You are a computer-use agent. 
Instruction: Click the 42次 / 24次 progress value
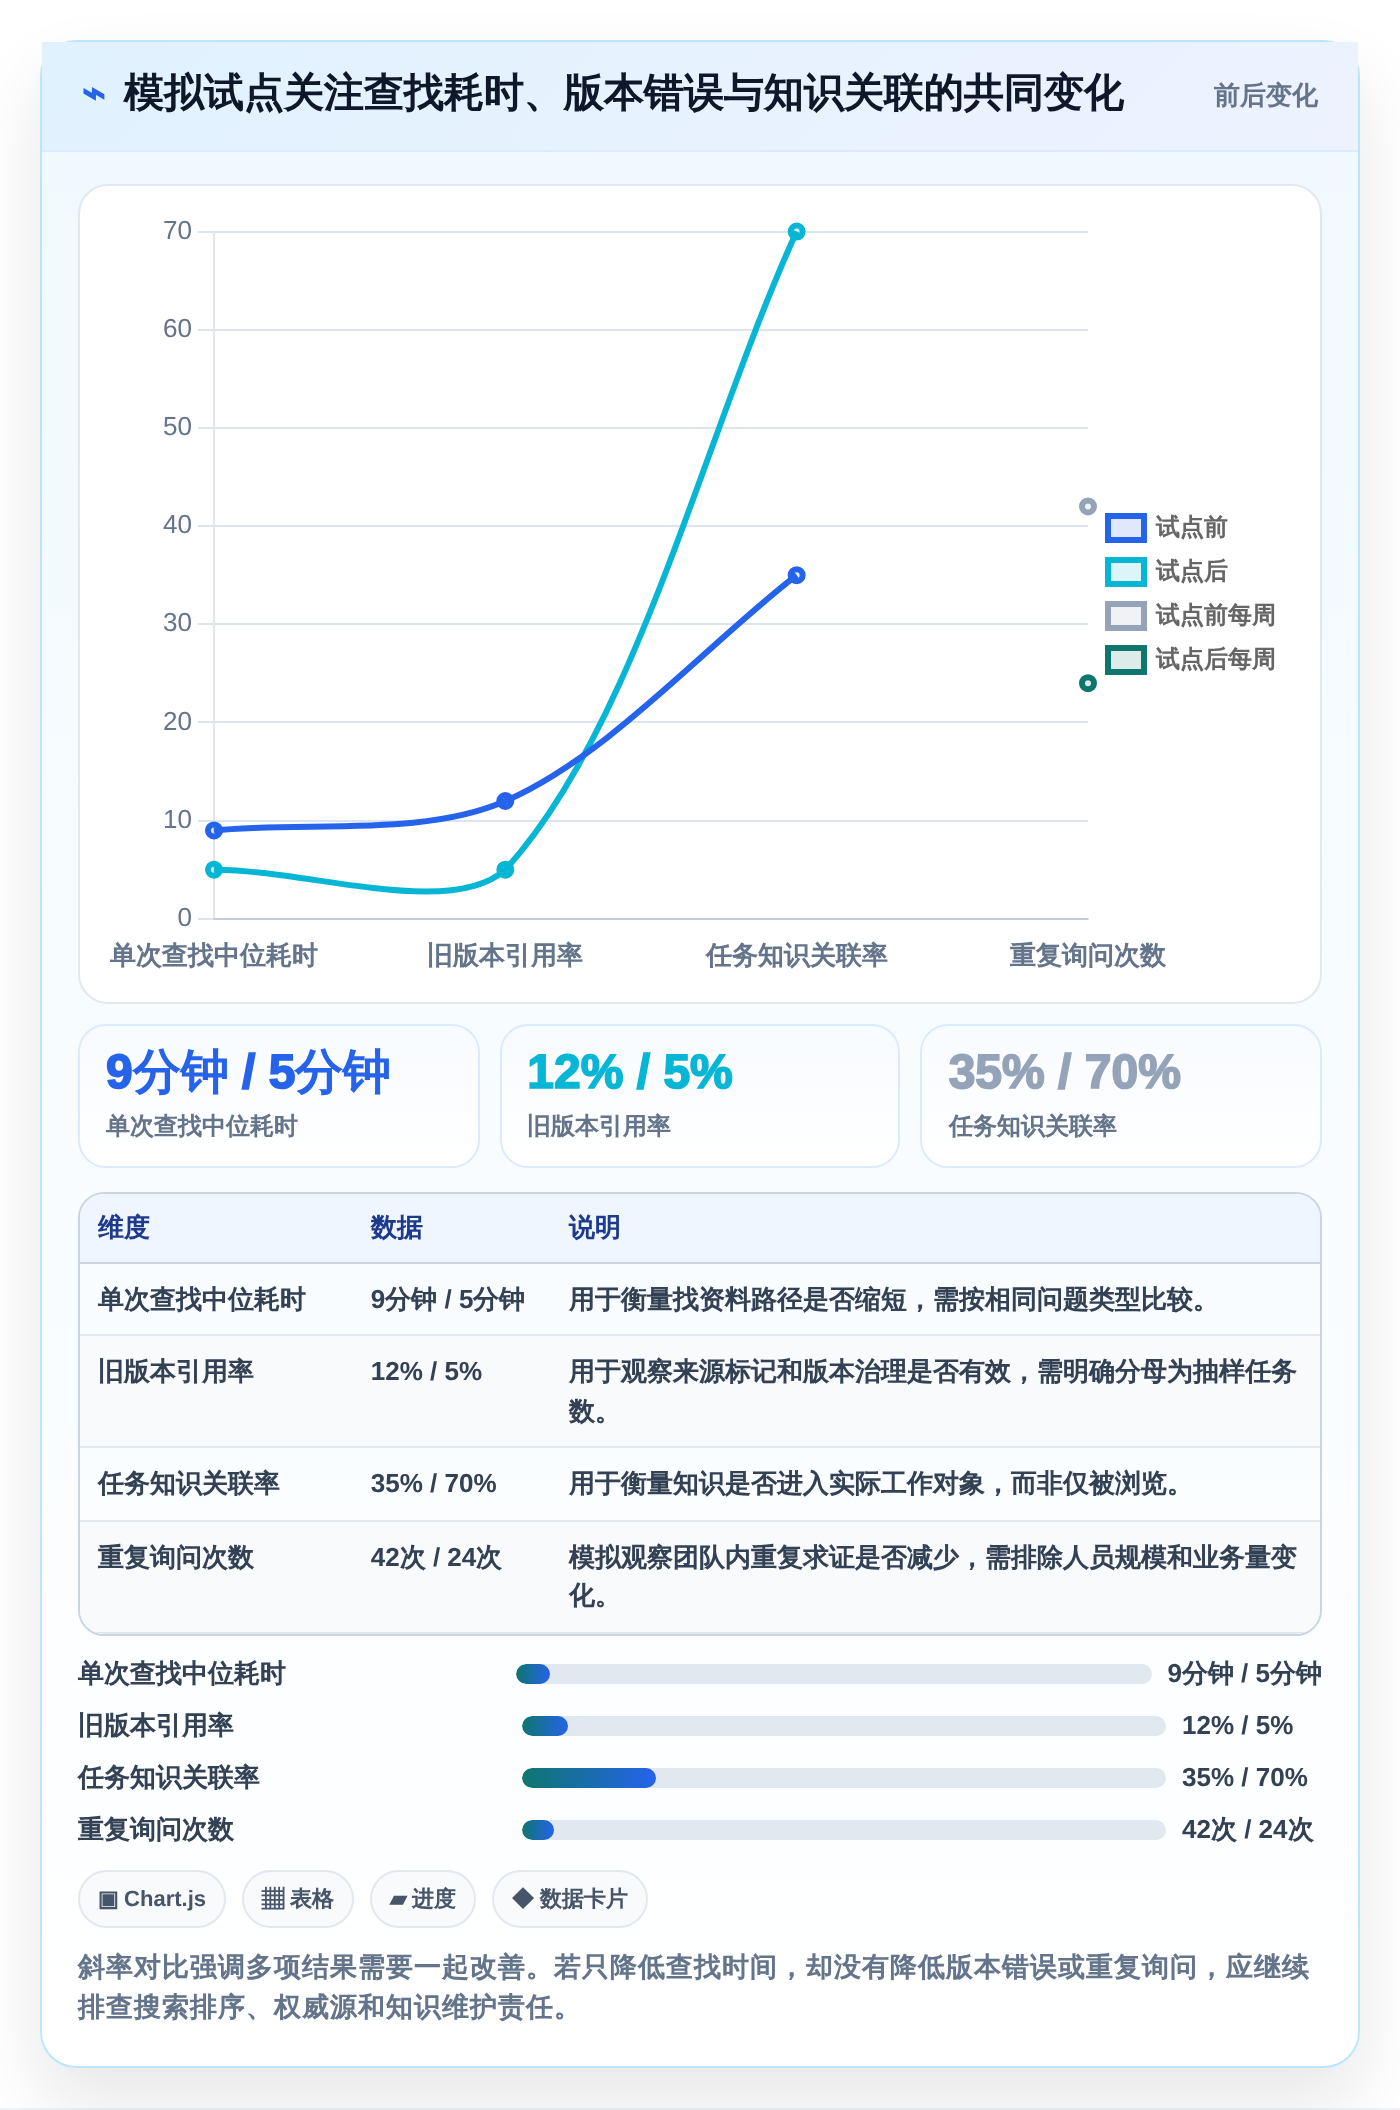click(x=1247, y=1829)
